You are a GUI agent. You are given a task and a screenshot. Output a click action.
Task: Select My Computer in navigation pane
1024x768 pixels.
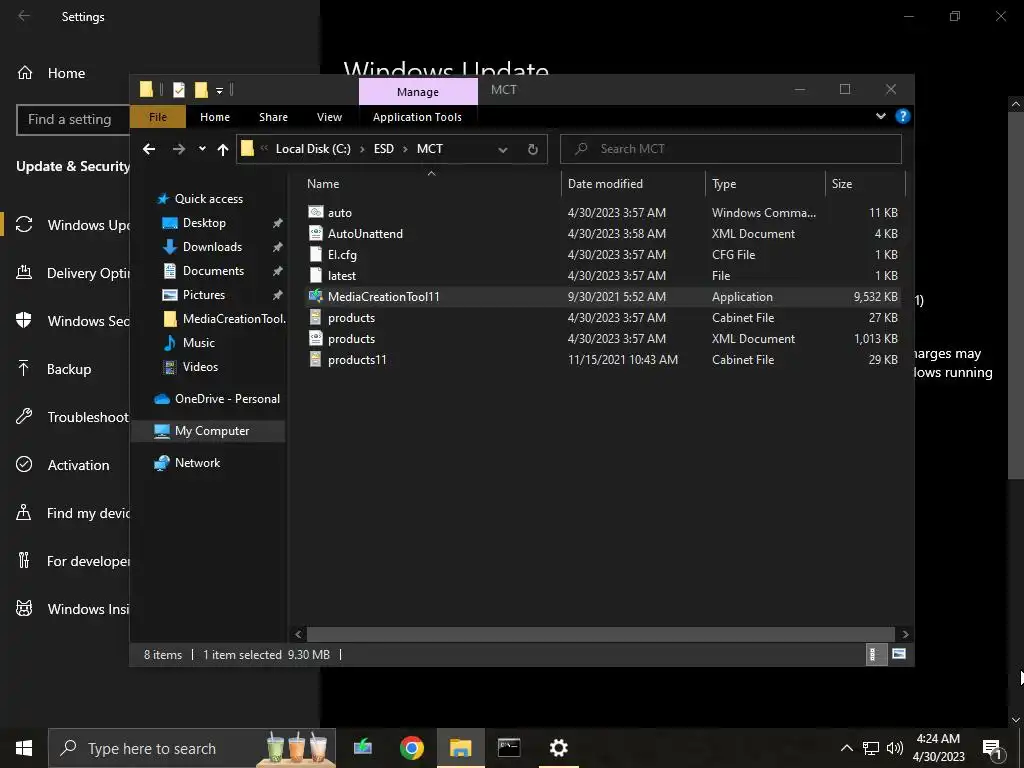point(208,431)
